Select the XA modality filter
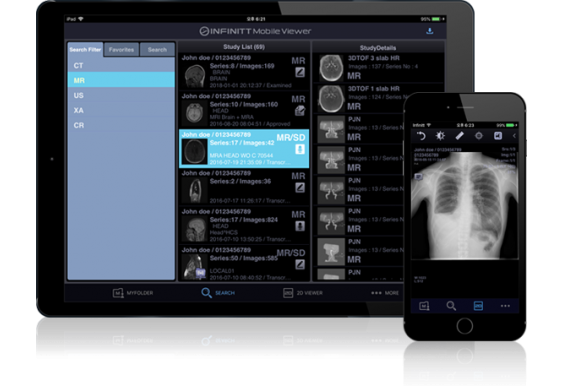The image size is (564, 386). pos(121,110)
